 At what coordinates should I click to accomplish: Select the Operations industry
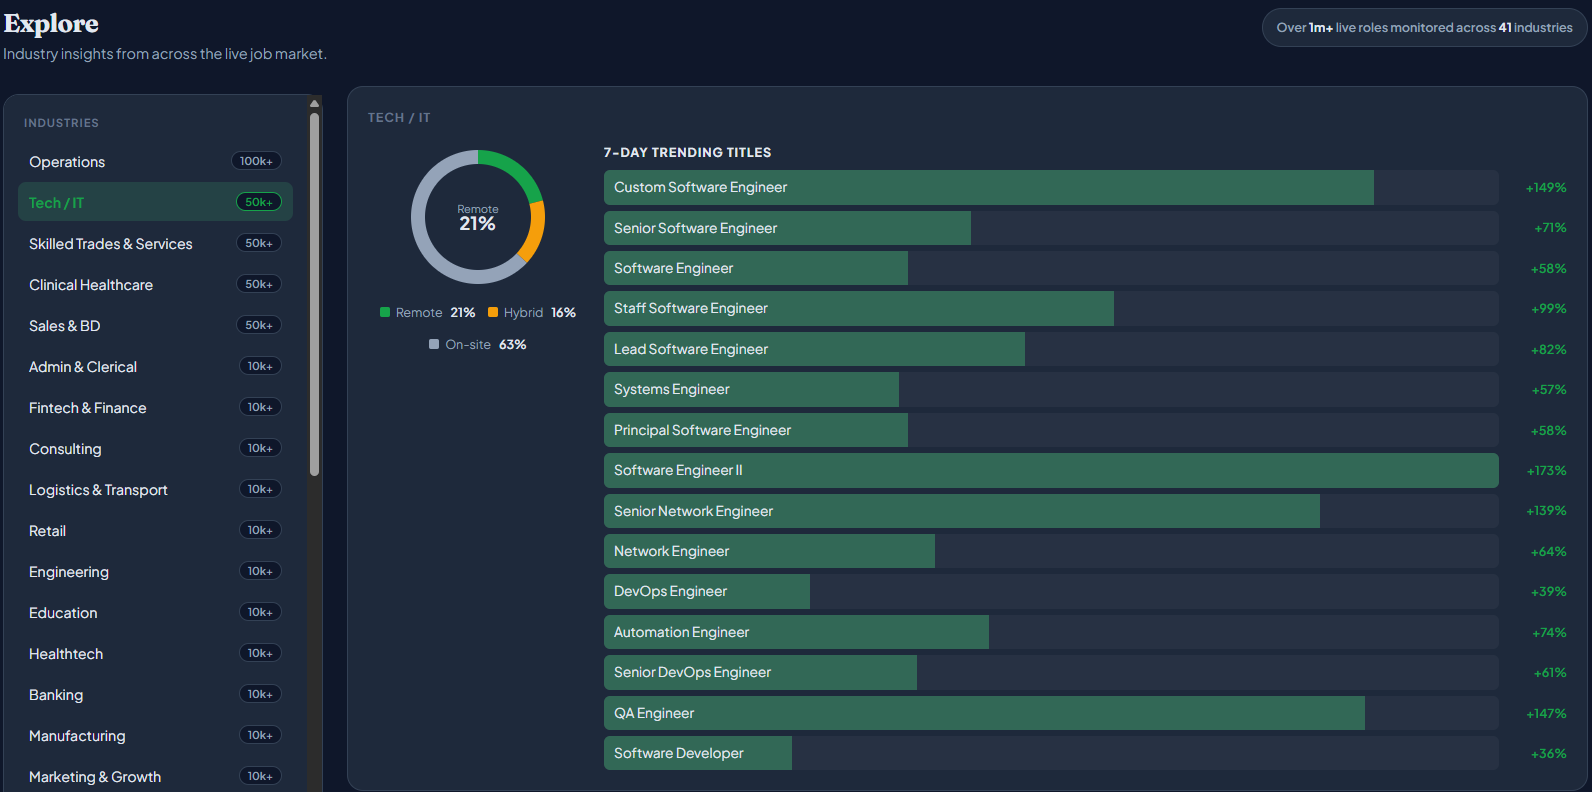tap(155, 161)
